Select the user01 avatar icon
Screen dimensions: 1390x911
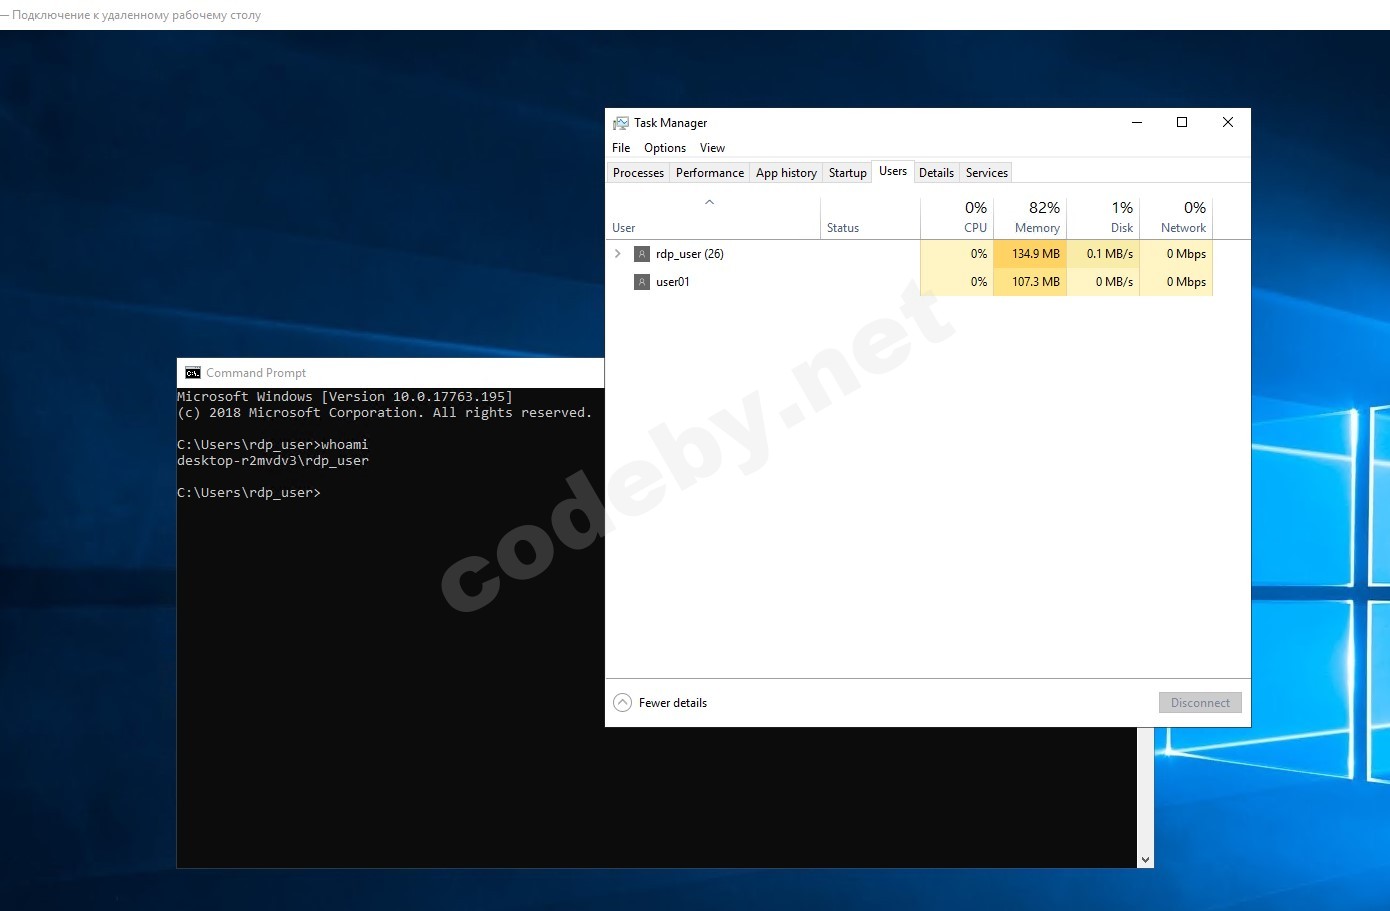[x=642, y=282]
